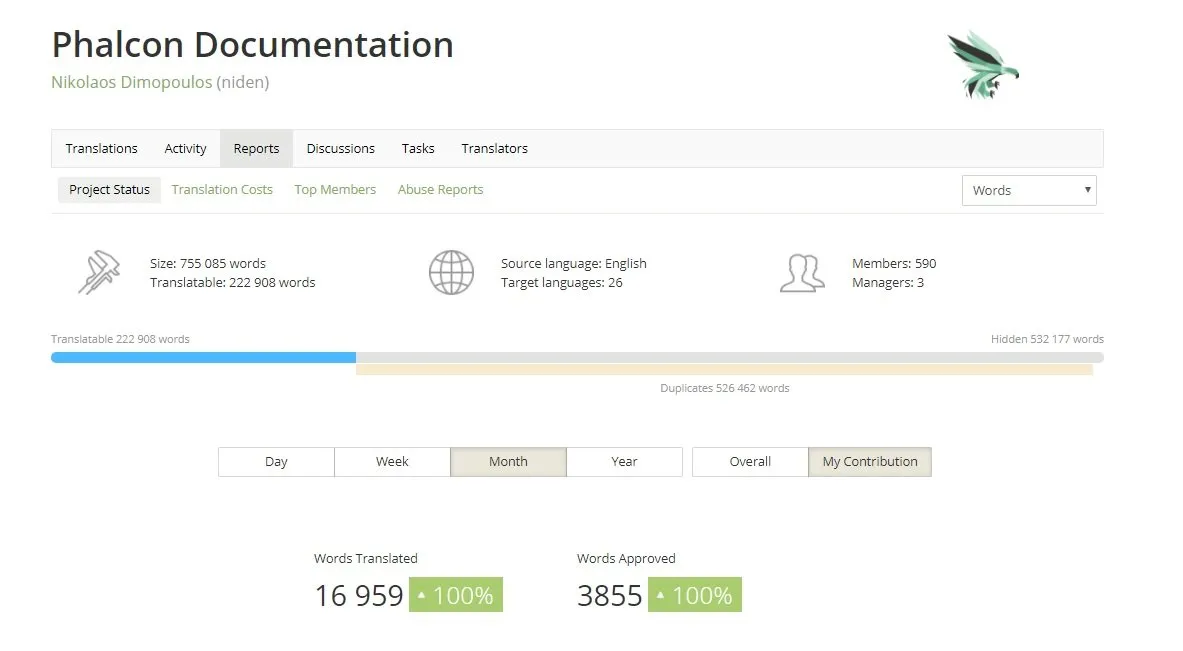
Task: Click the "Managers: 3" text
Action: click(x=888, y=282)
